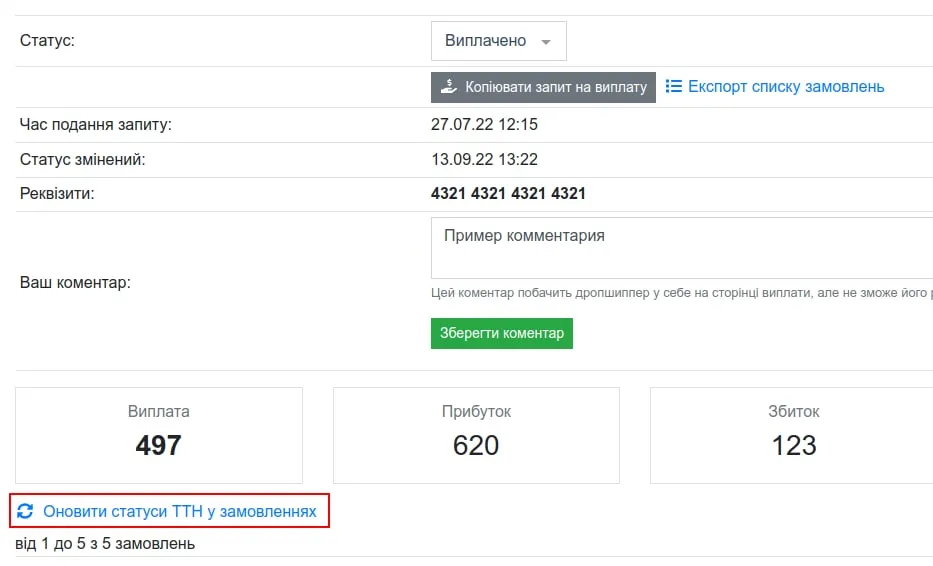Click the від 1 до 5 з 5 замовлень counter

(x=105, y=543)
